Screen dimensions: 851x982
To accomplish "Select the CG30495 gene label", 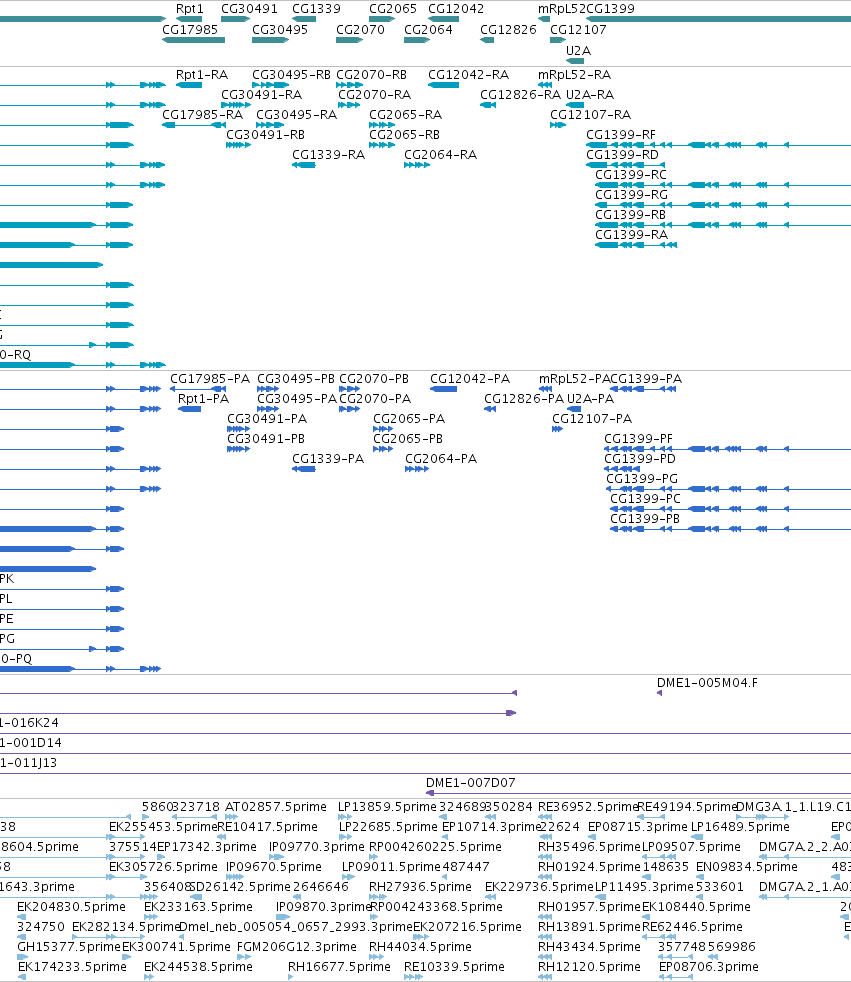I will 280,29.
